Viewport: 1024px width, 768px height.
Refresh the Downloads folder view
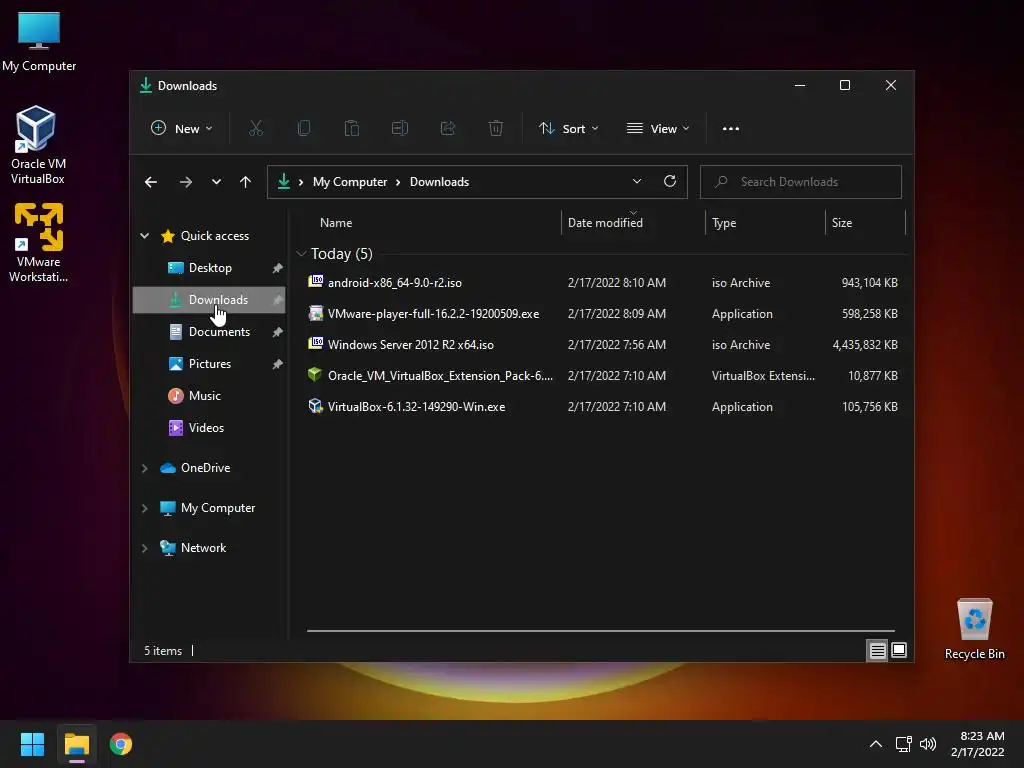[669, 182]
